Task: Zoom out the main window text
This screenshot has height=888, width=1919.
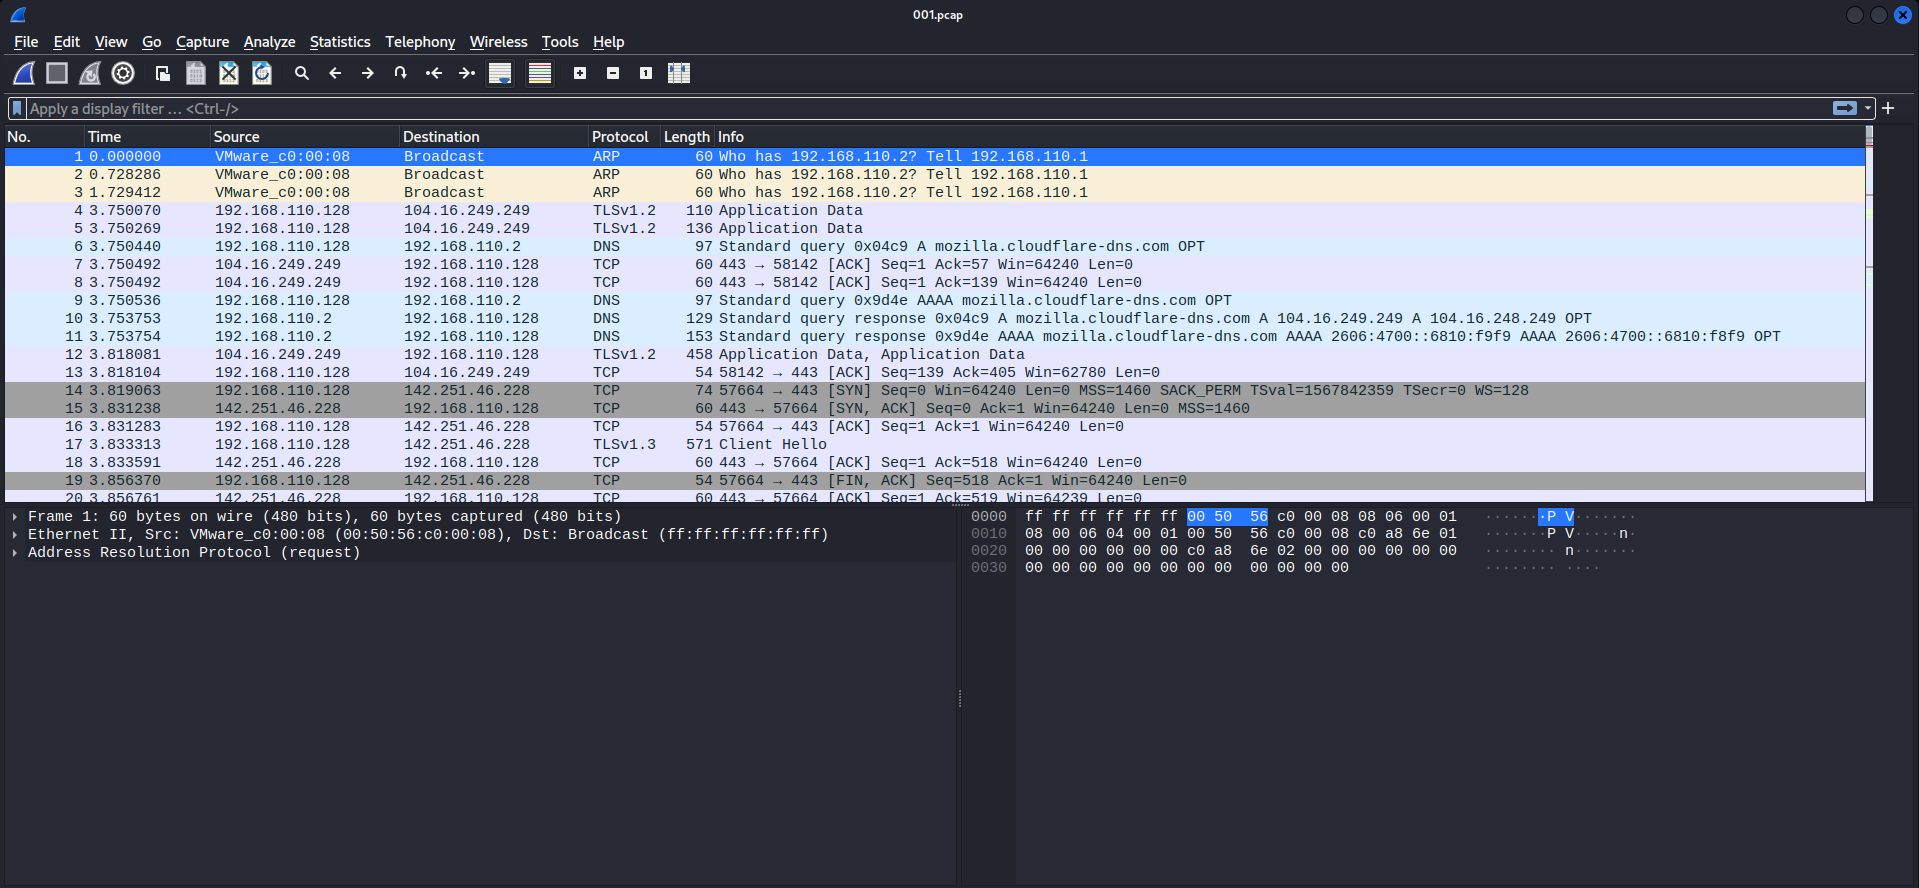Action: pyautogui.click(x=613, y=73)
